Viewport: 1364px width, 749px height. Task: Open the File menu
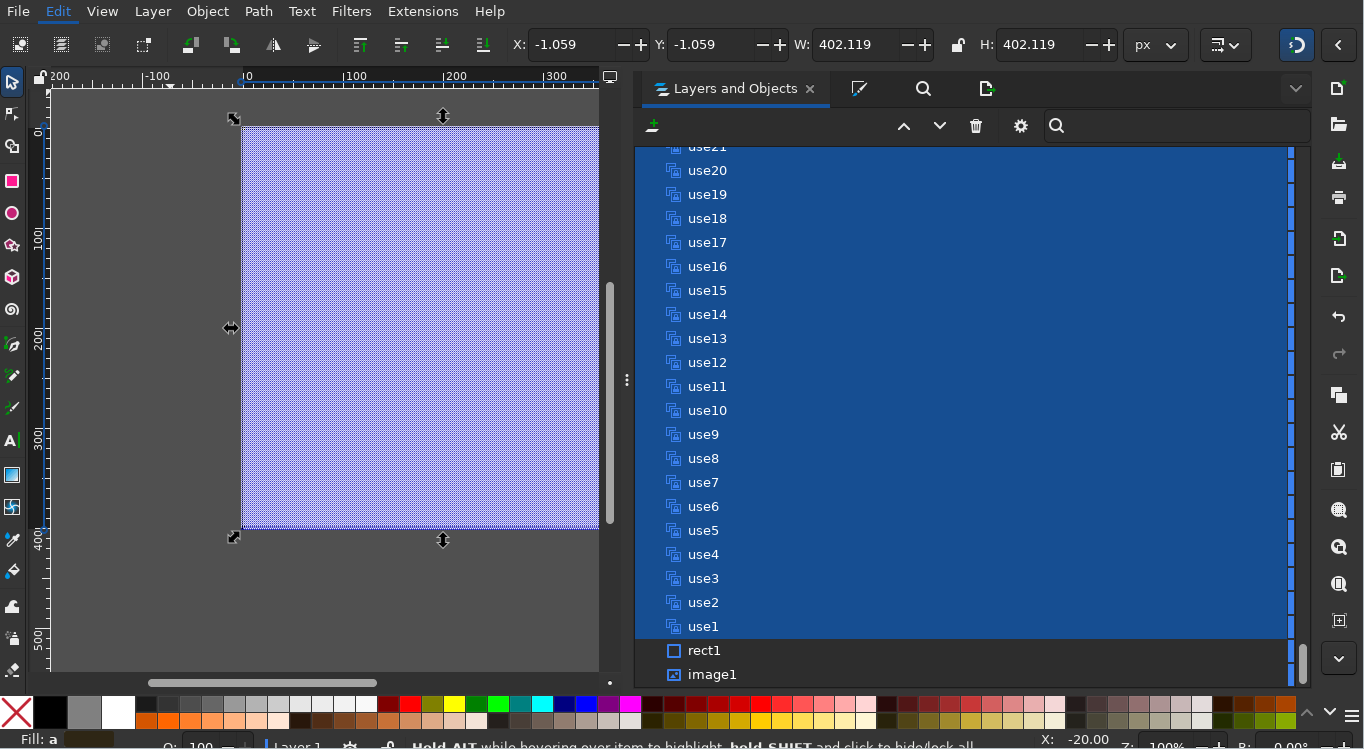18,11
